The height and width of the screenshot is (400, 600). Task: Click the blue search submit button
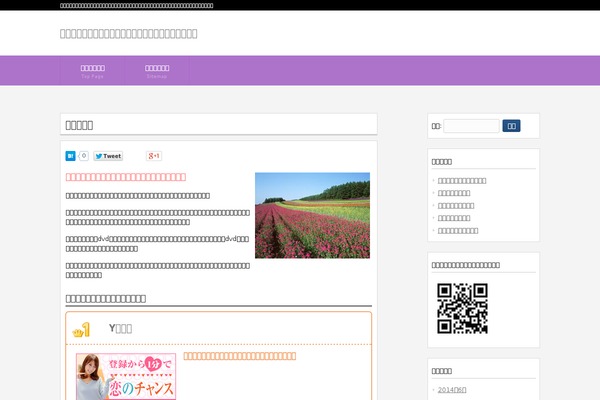[511, 126]
